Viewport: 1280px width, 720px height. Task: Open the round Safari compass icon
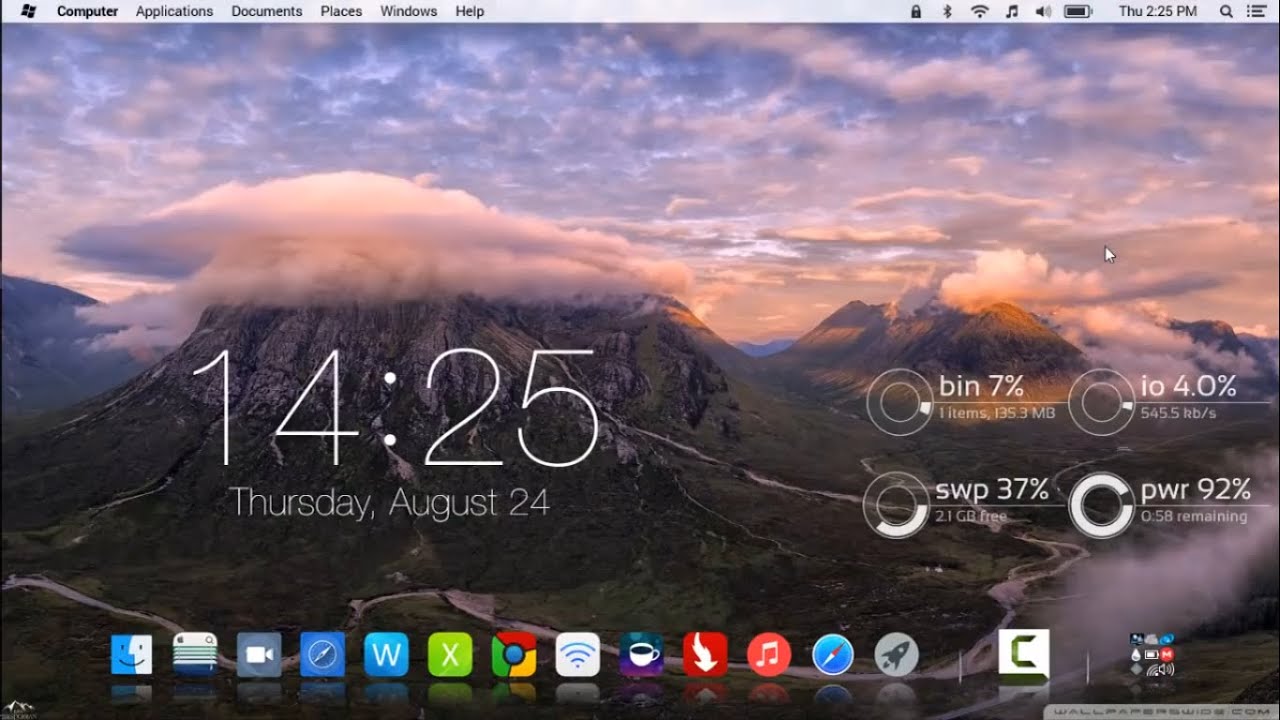833,655
